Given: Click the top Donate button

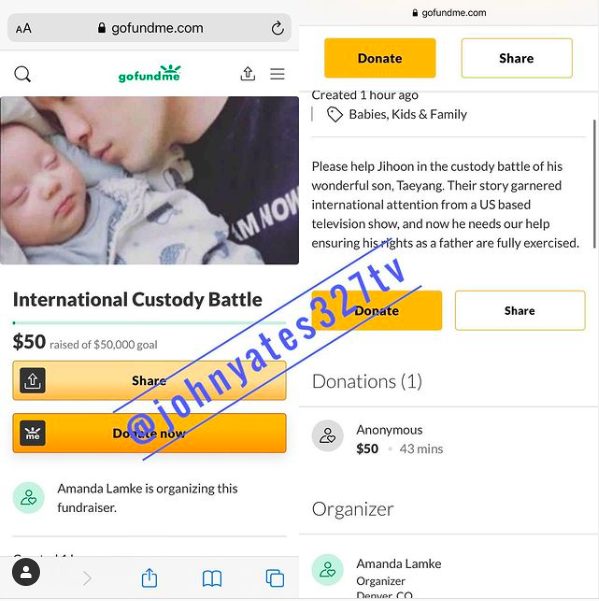Looking at the screenshot, I should point(380,58).
